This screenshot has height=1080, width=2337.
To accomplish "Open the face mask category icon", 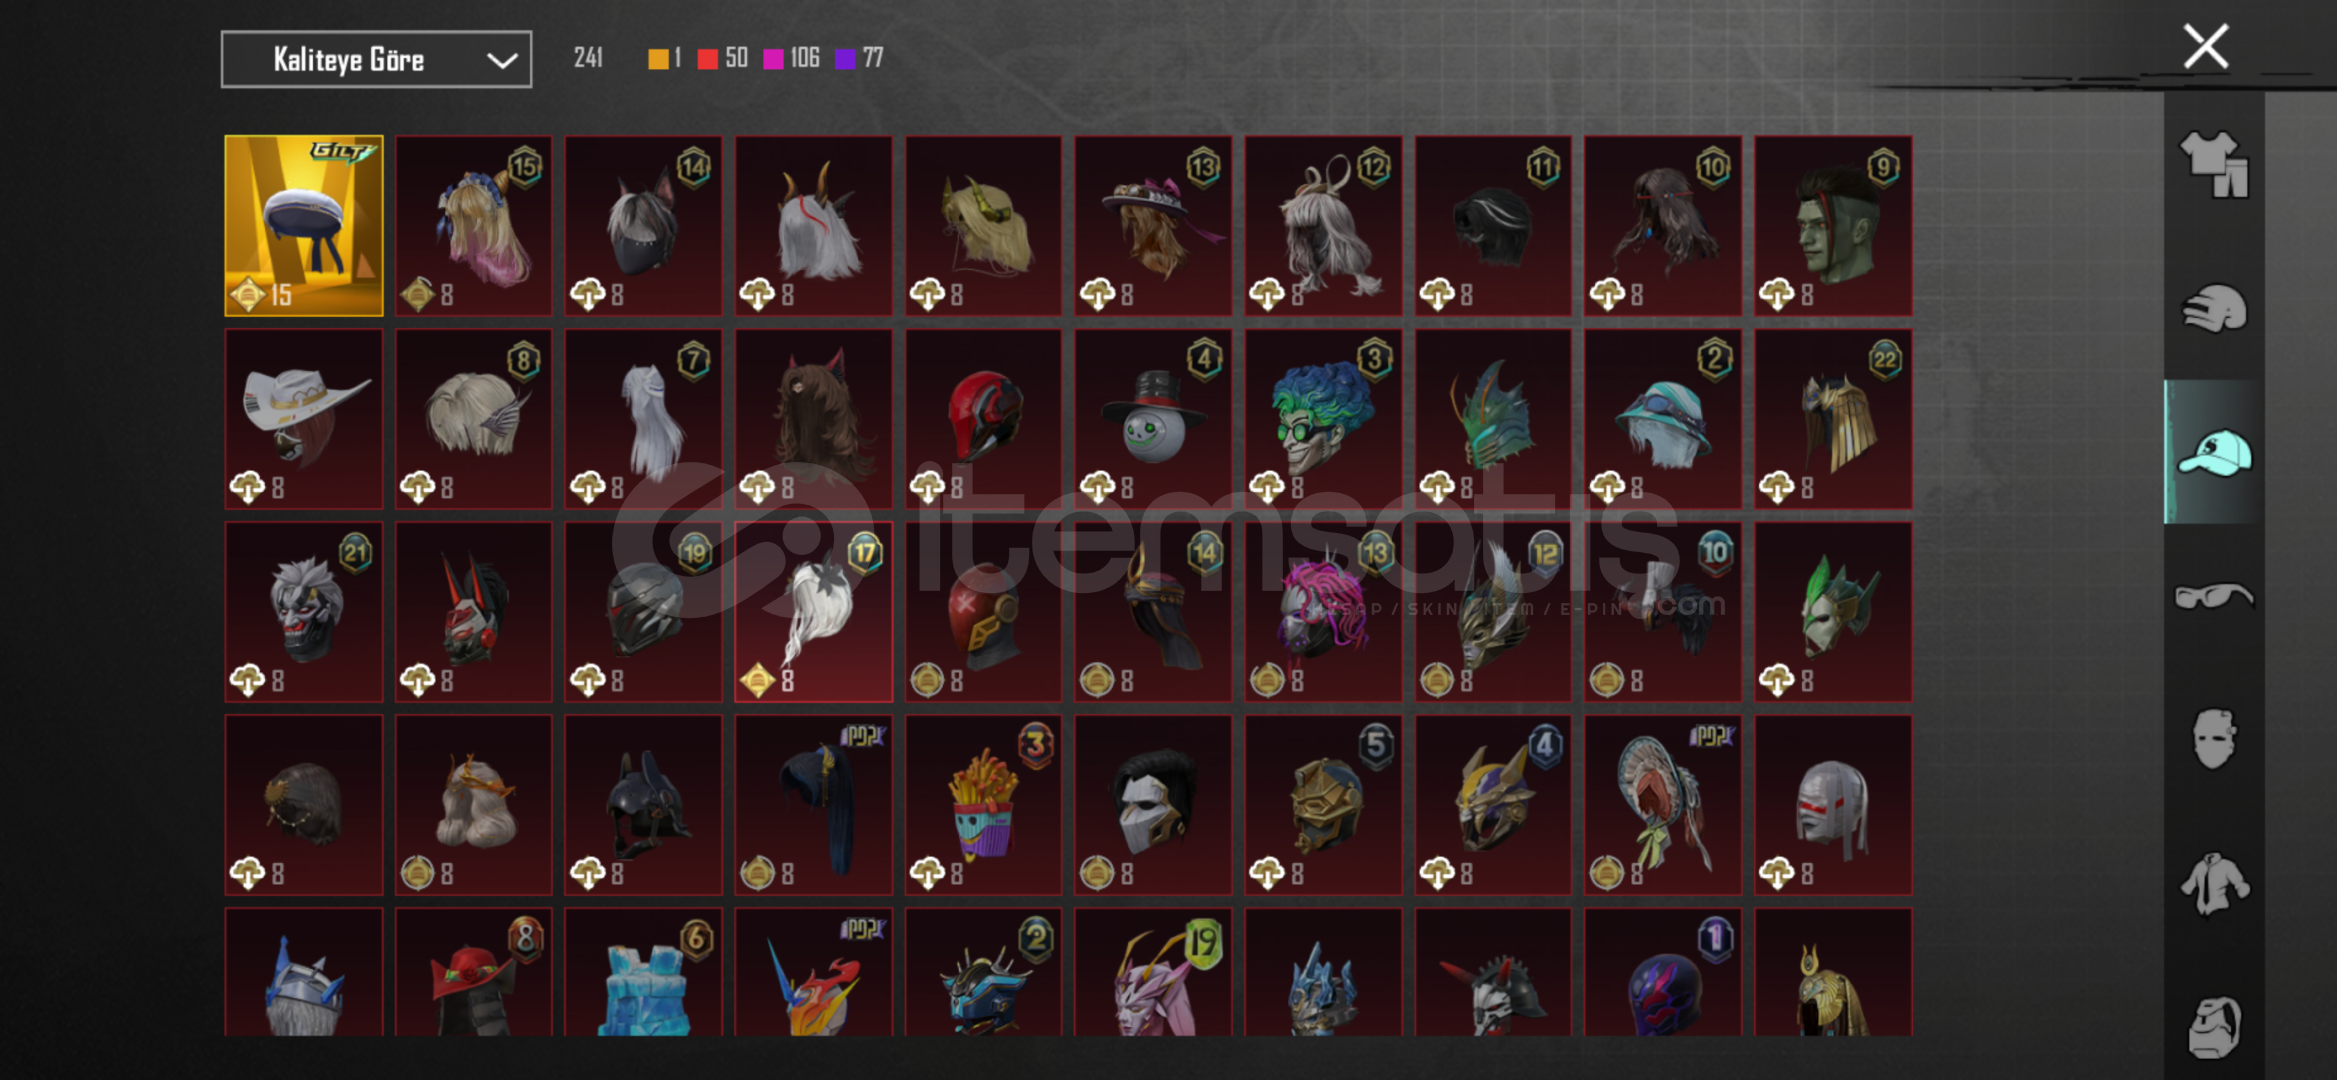I will tap(2214, 739).
